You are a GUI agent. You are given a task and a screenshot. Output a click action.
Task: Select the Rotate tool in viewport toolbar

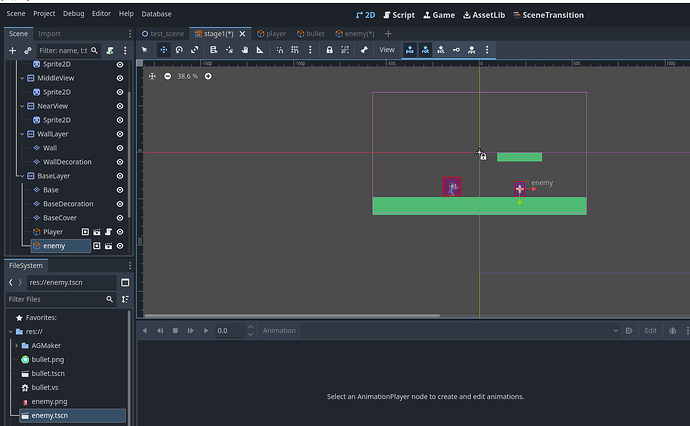click(178, 49)
